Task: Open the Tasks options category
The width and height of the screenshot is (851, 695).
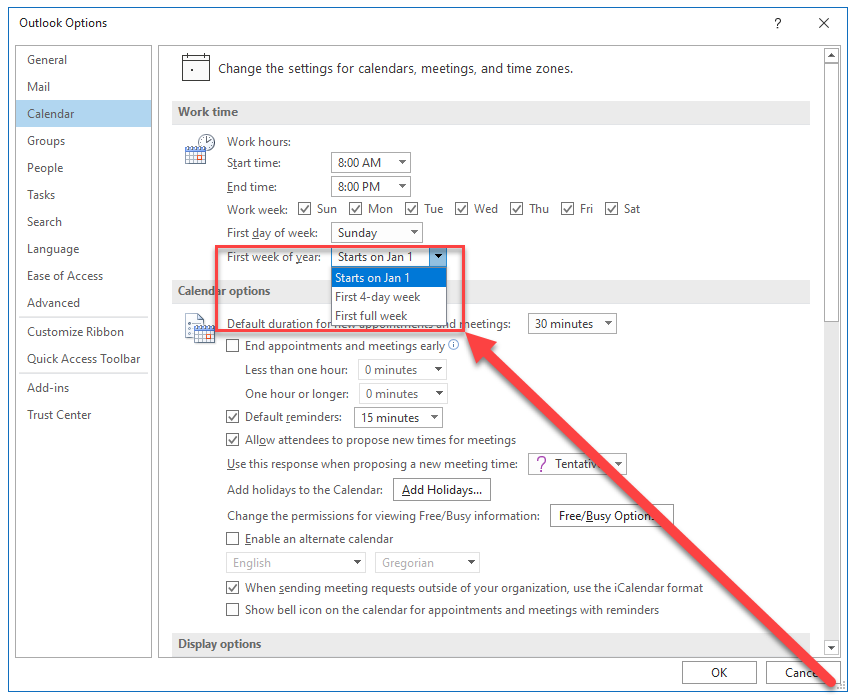Action: click(x=84, y=195)
